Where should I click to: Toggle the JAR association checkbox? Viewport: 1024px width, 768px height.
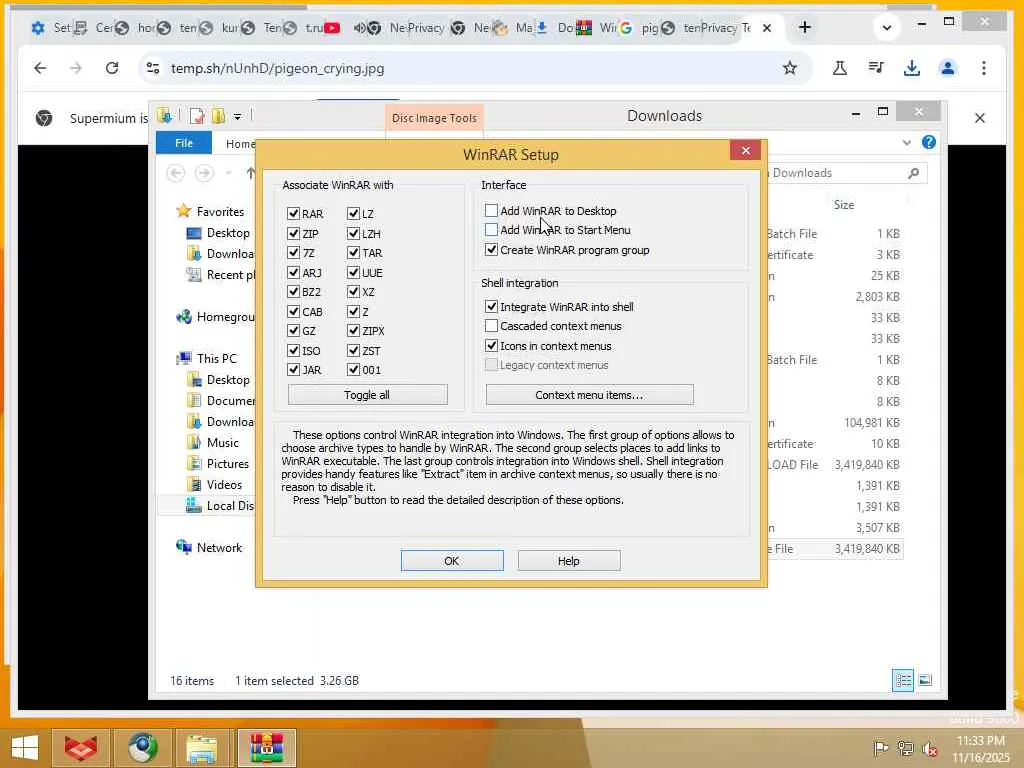[293, 370]
